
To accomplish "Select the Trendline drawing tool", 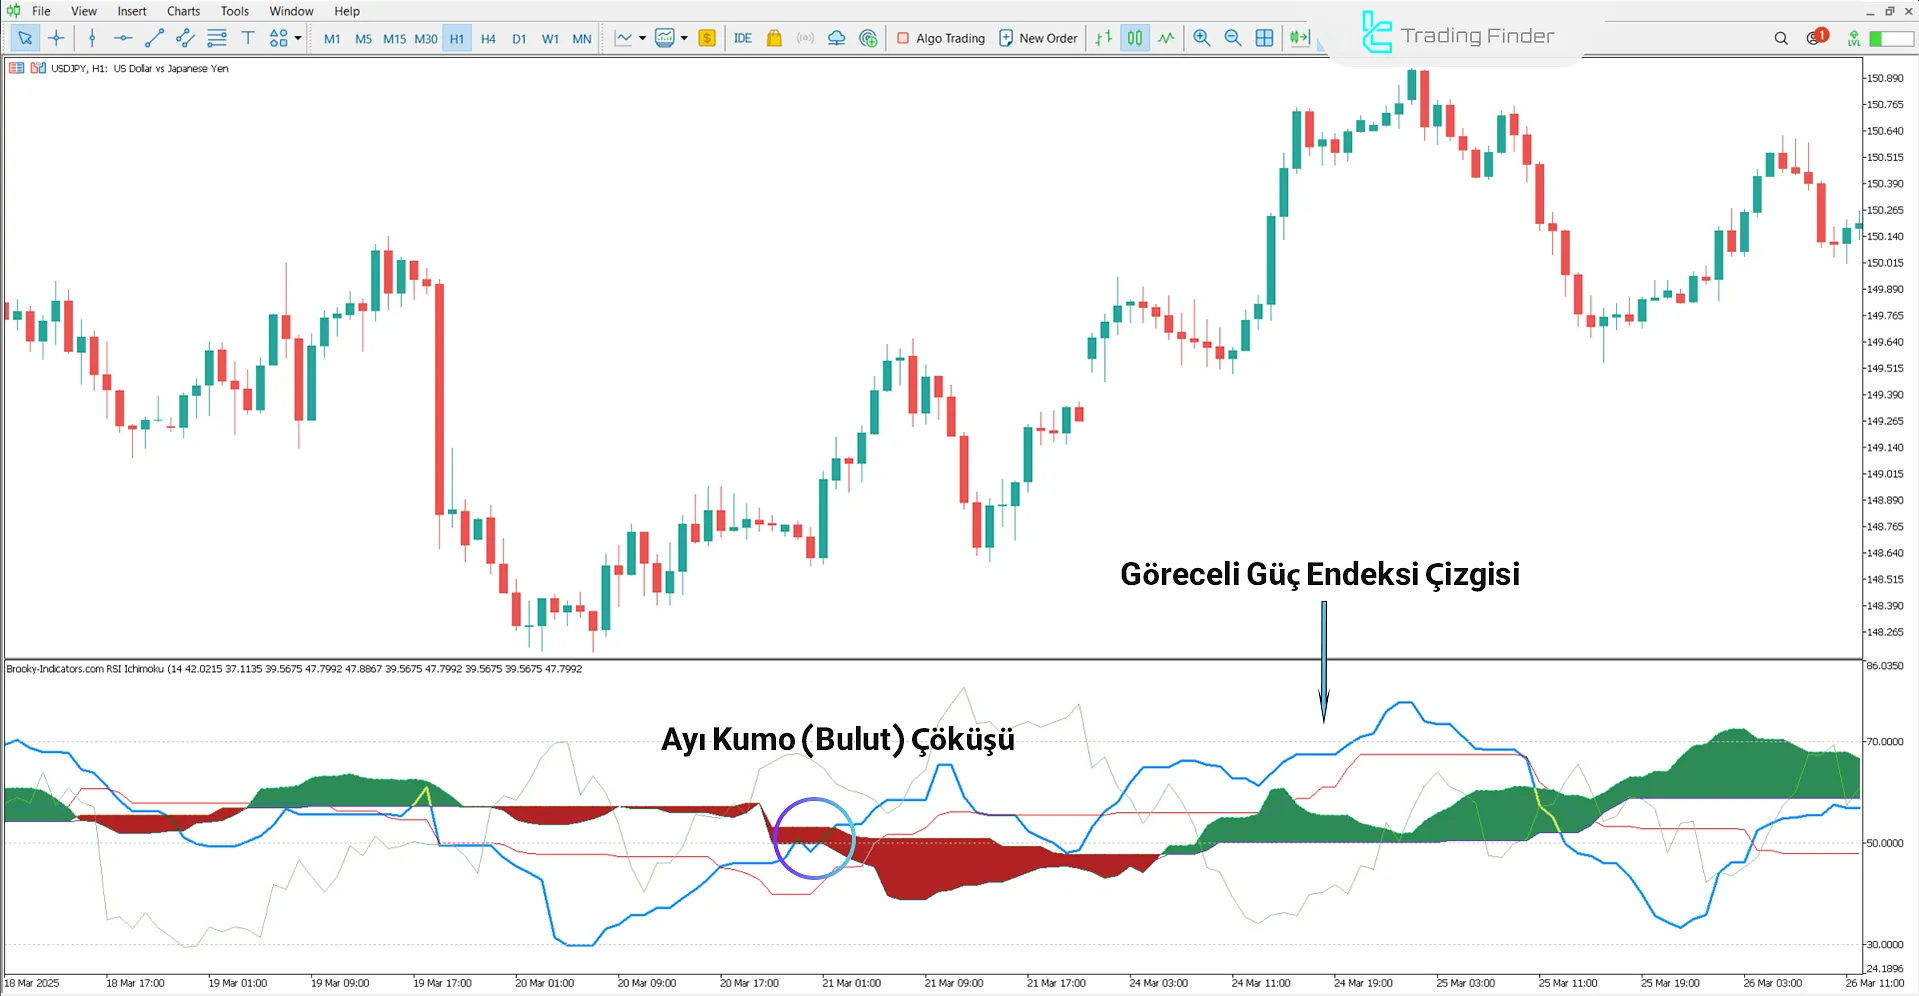I will (154, 38).
